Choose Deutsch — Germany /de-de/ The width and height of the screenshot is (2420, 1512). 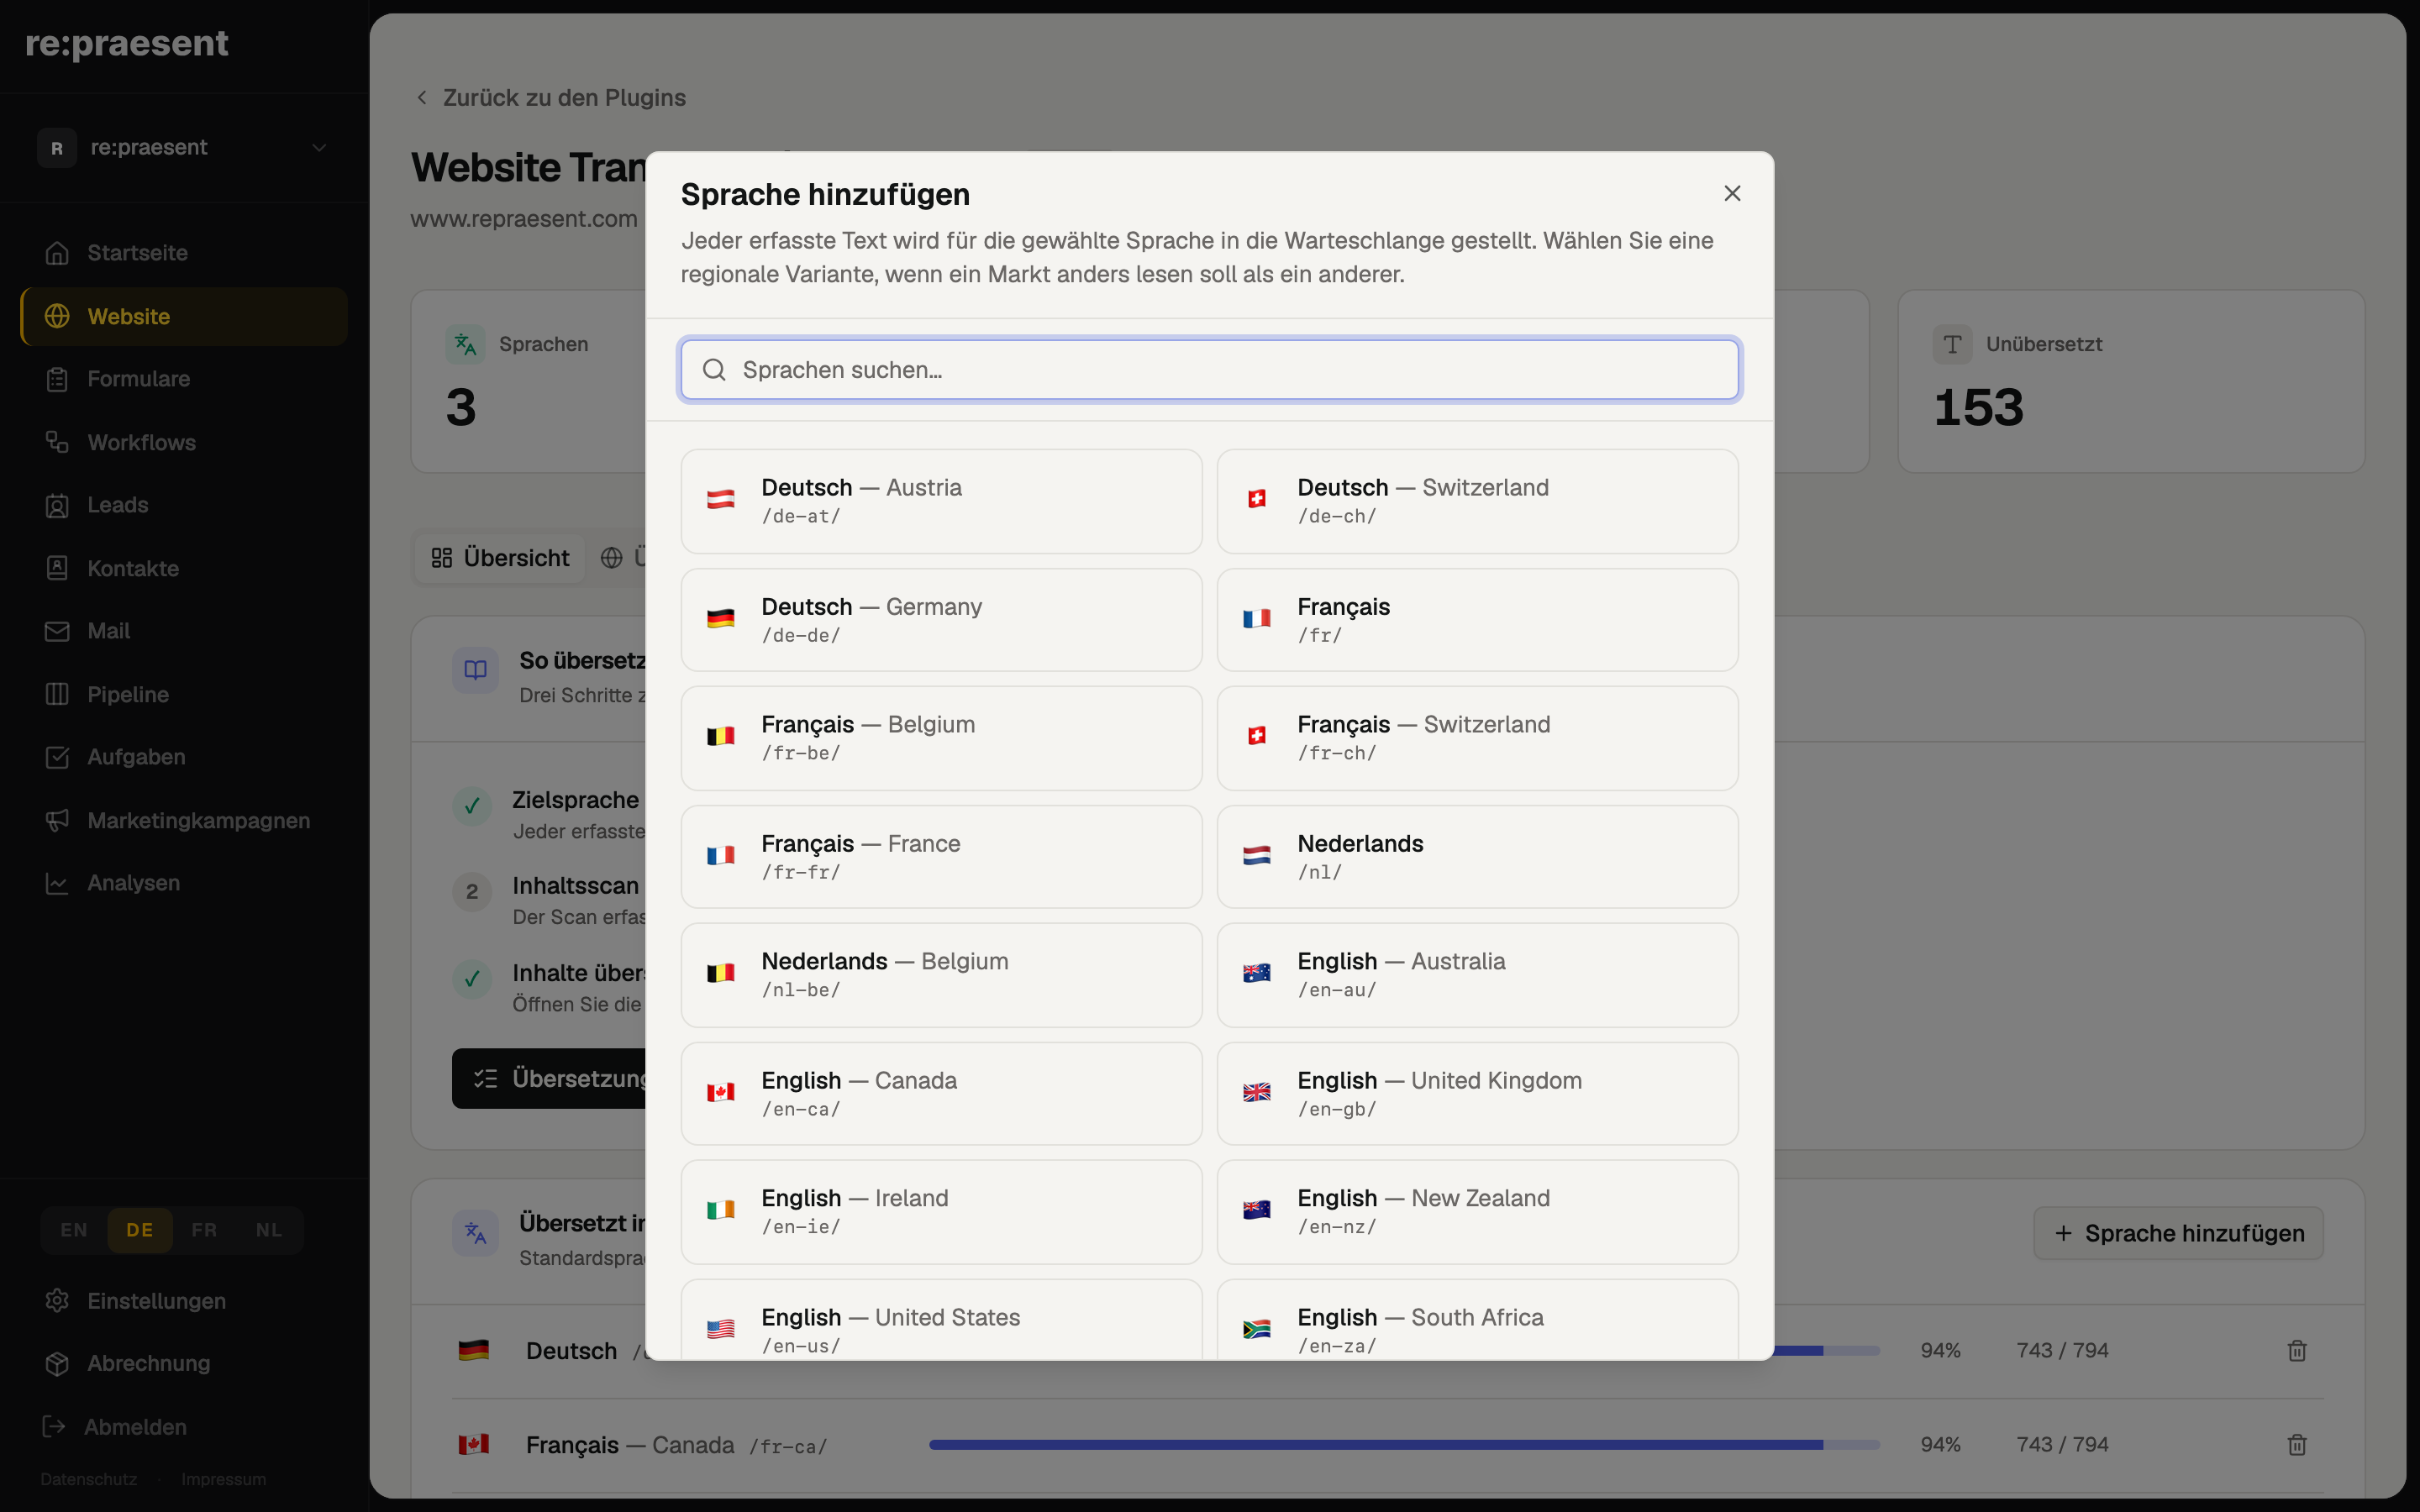pos(941,620)
